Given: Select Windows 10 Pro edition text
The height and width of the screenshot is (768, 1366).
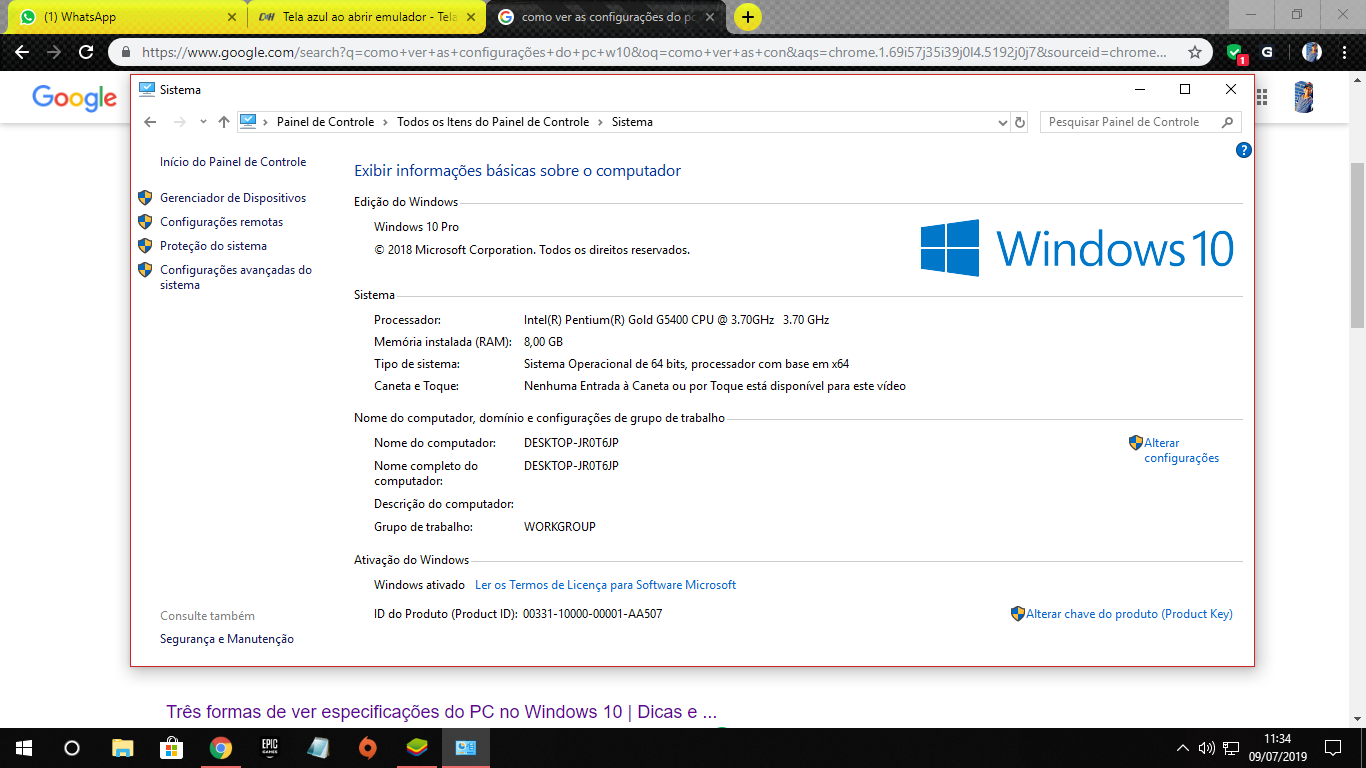Looking at the screenshot, I should (x=416, y=227).
